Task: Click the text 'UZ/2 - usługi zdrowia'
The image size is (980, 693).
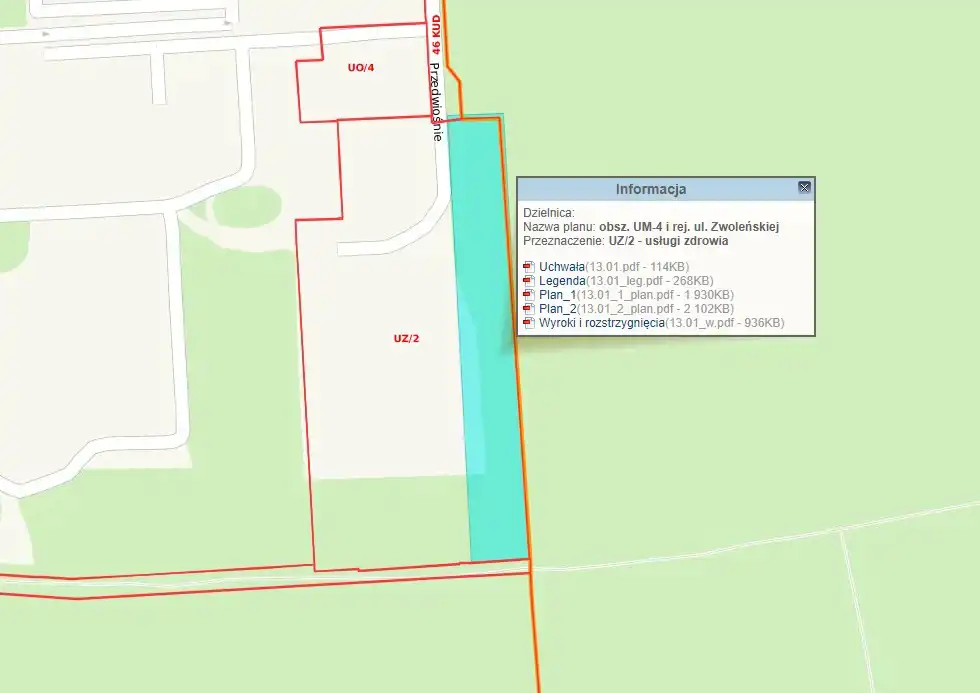Action: coord(668,241)
